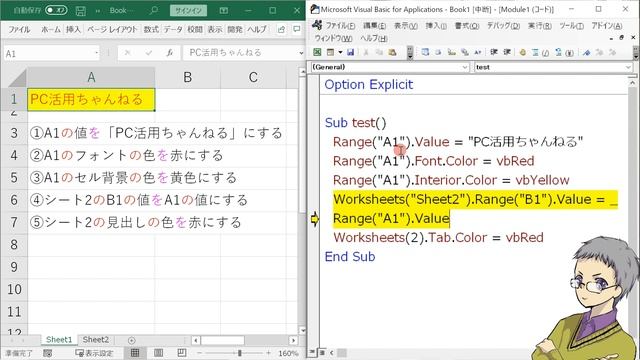The height and width of the screenshot is (360, 640).
Task: Adjust the Excel zoom slider handle
Action: point(240,353)
